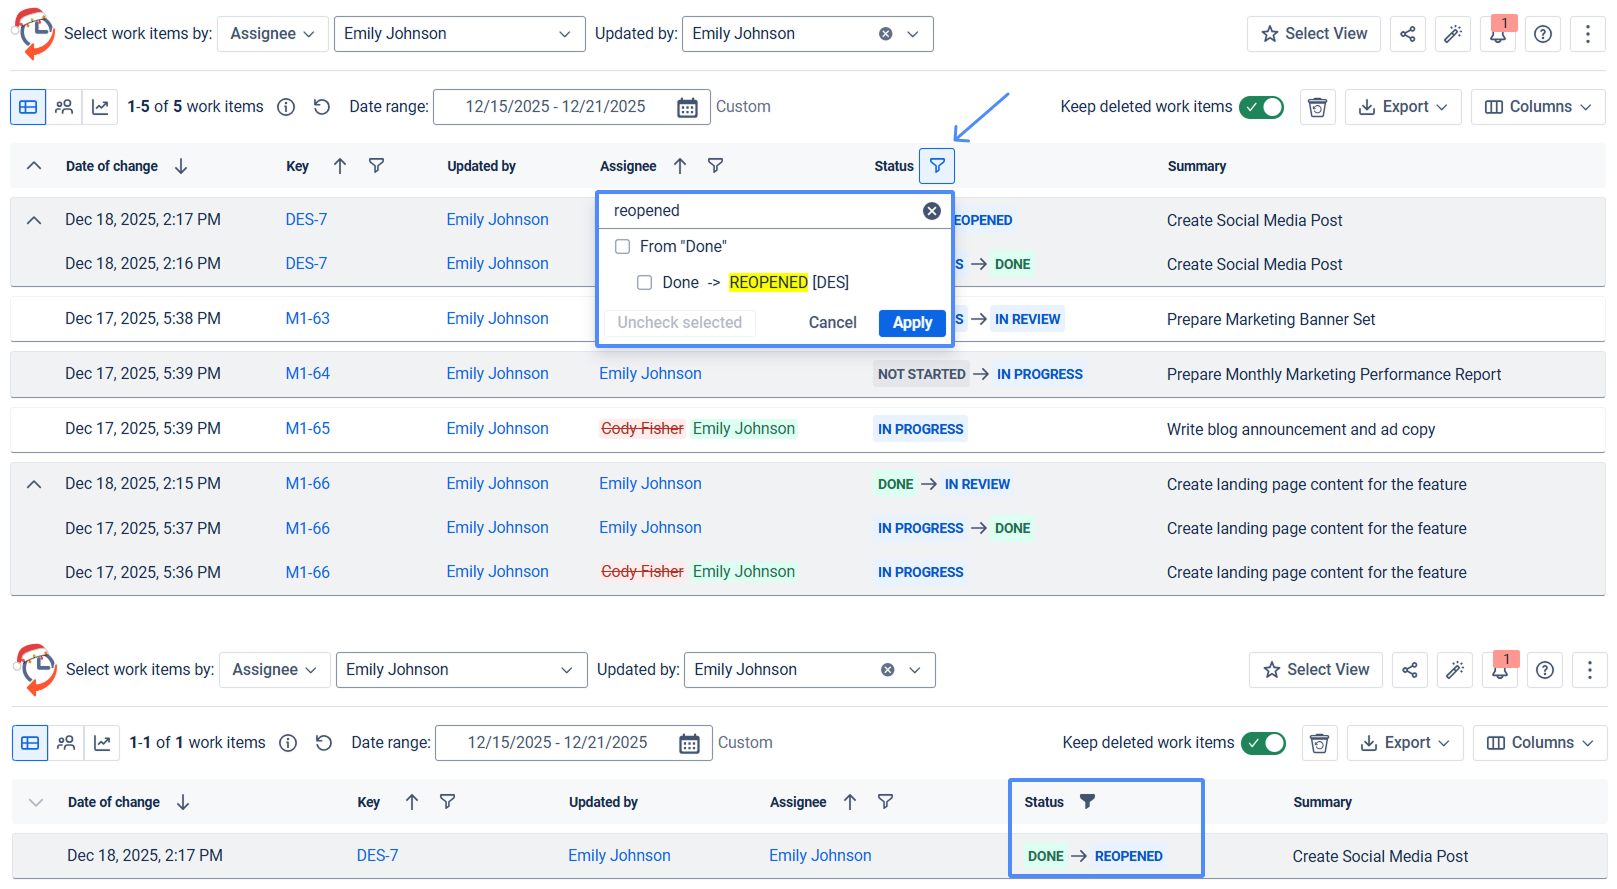Screen dimensions: 1617x889
Task: Open the M1-63 work item link
Action: (x=308, y=319)
